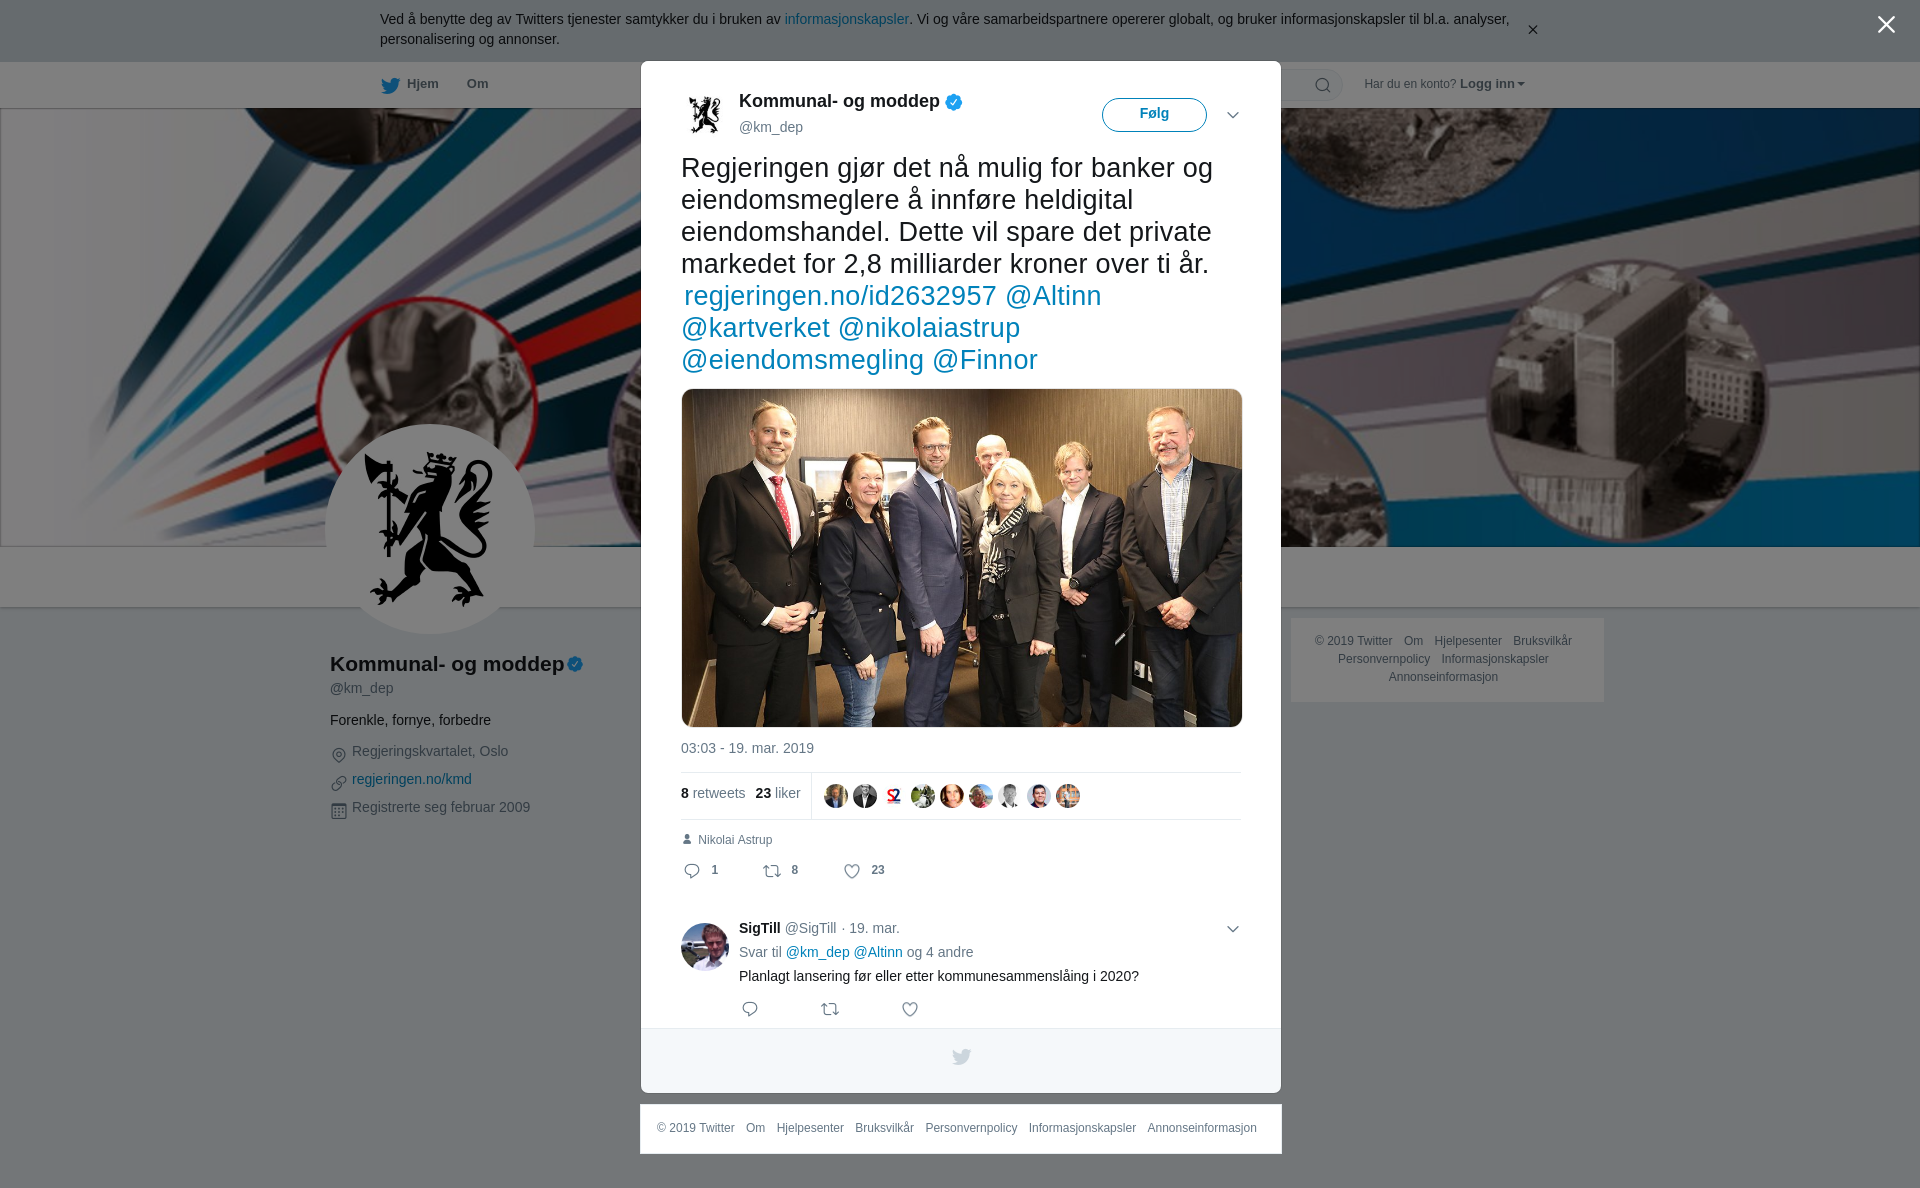
Task: Open first liker's avatar in likes row
Action: (836, 796)
